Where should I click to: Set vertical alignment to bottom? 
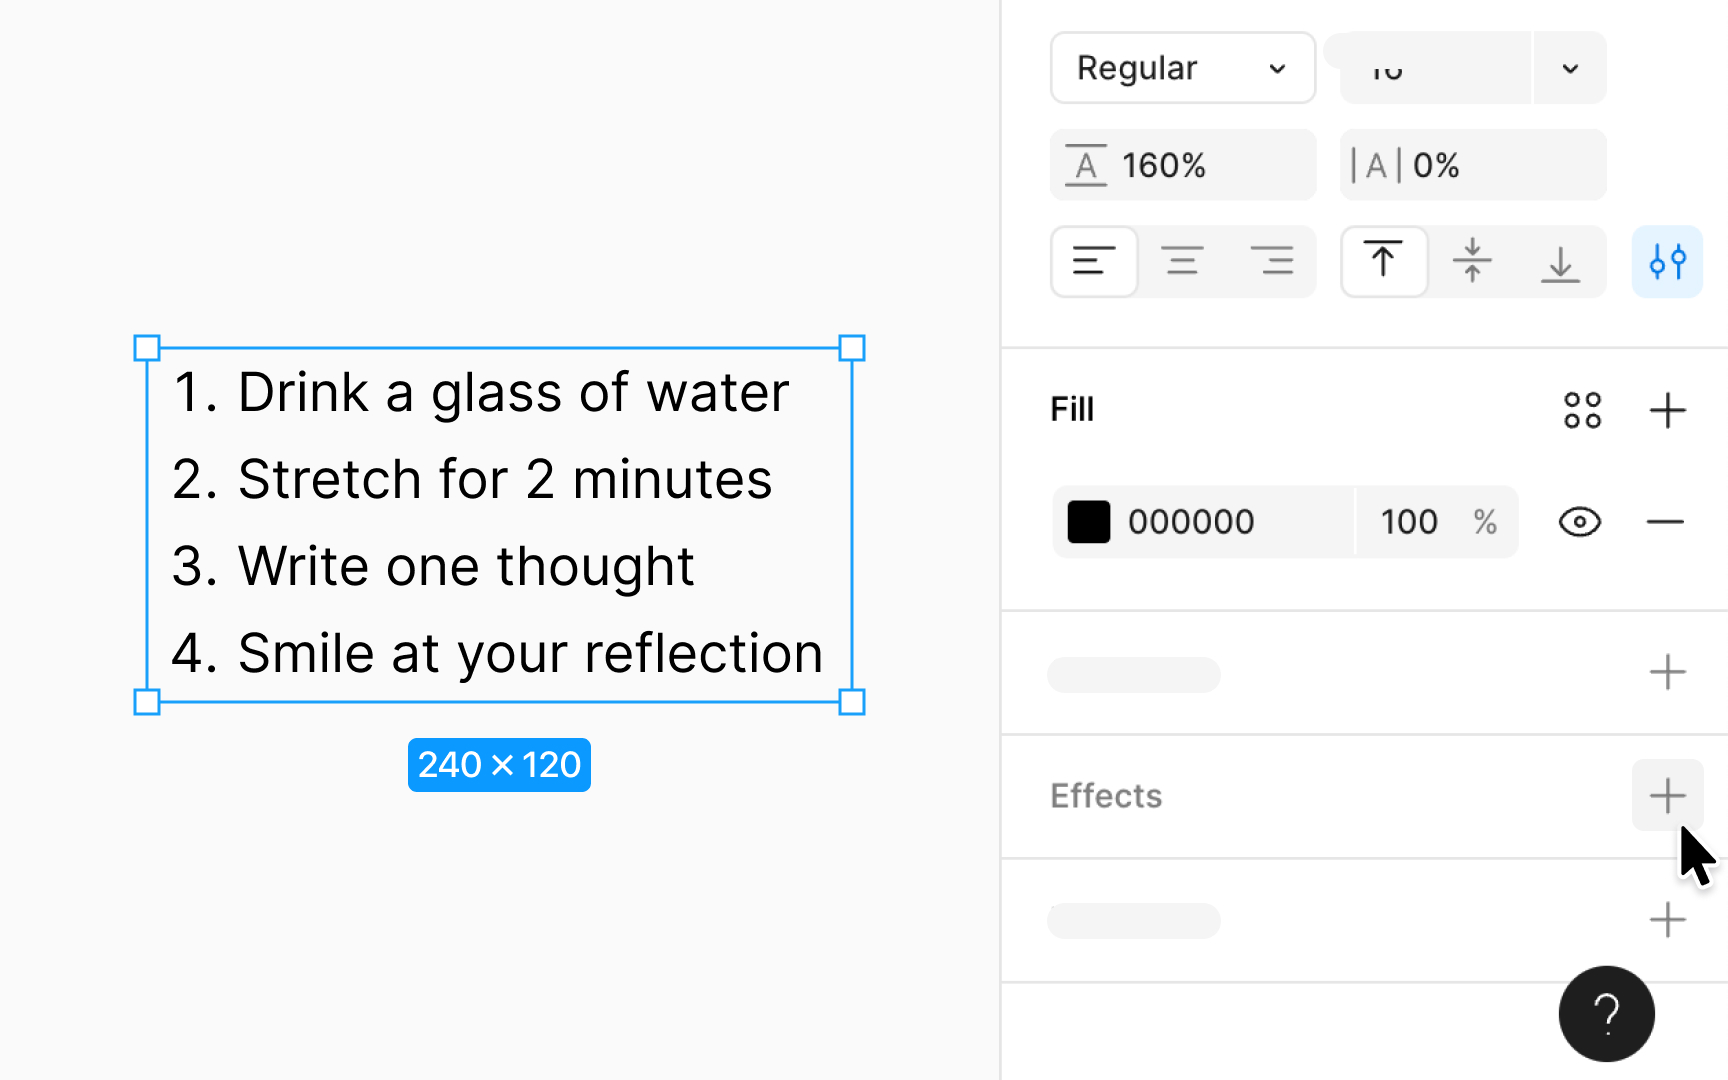coord(1560,261)
